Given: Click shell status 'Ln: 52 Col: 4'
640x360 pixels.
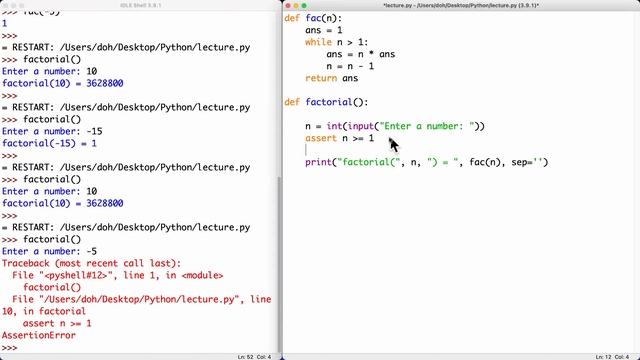Looking at the screenshot, I should click(254, 357).
